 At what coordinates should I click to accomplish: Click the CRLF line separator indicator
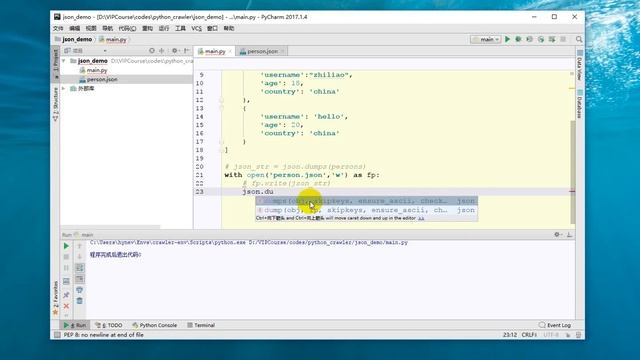(529, 335)
